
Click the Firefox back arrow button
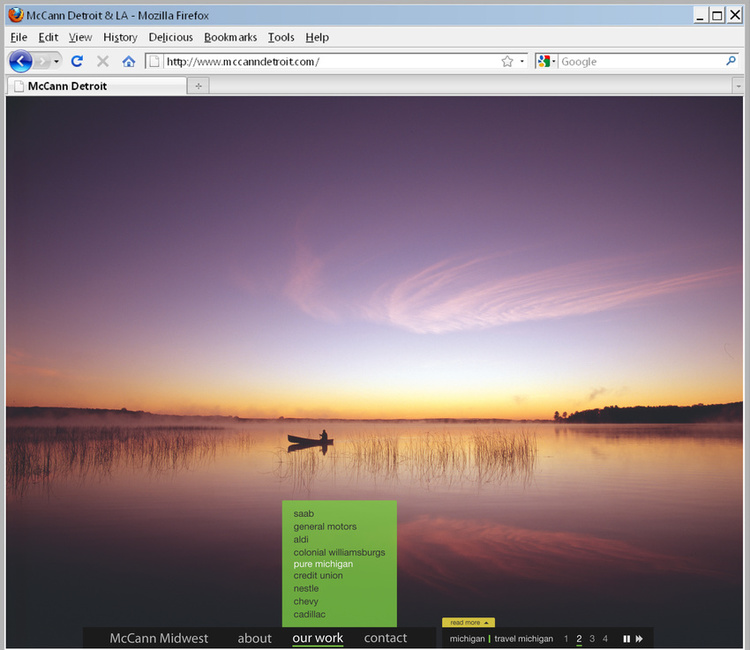coord(20,61)
